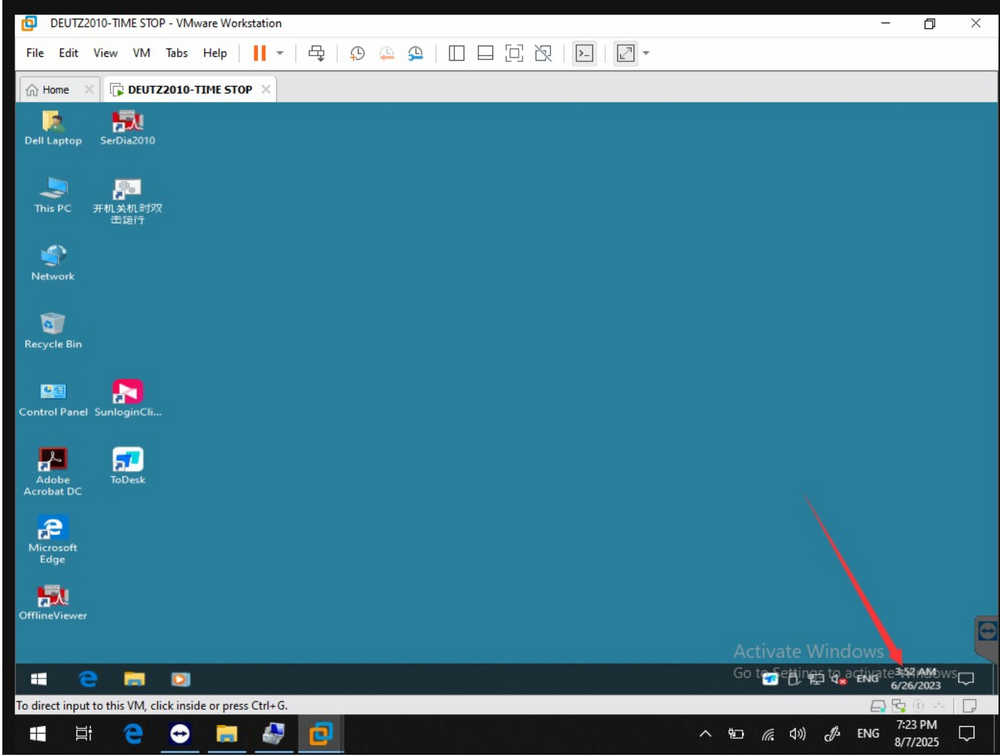This screenshot has width=1000, height=756.
Task: Open host volume control
Action: (797, 734)
